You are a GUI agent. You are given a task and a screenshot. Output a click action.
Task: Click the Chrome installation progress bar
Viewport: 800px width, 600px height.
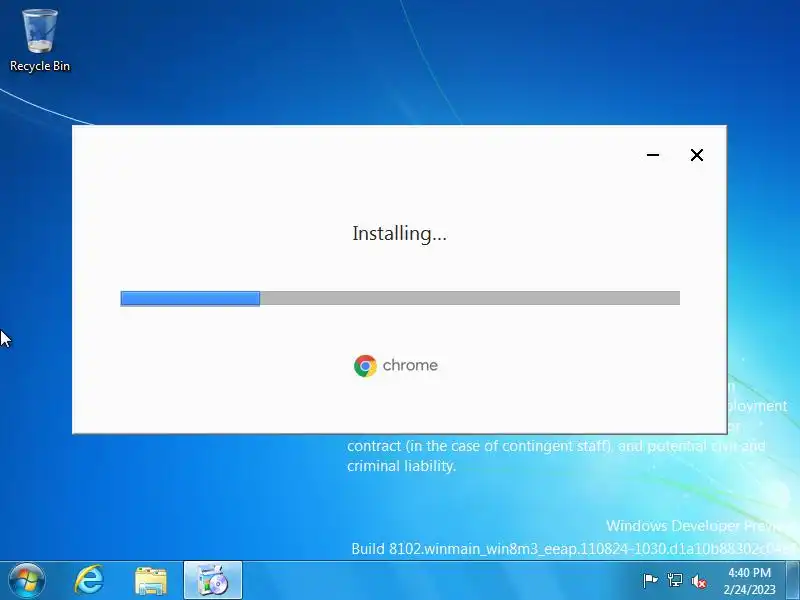(400, 298)
